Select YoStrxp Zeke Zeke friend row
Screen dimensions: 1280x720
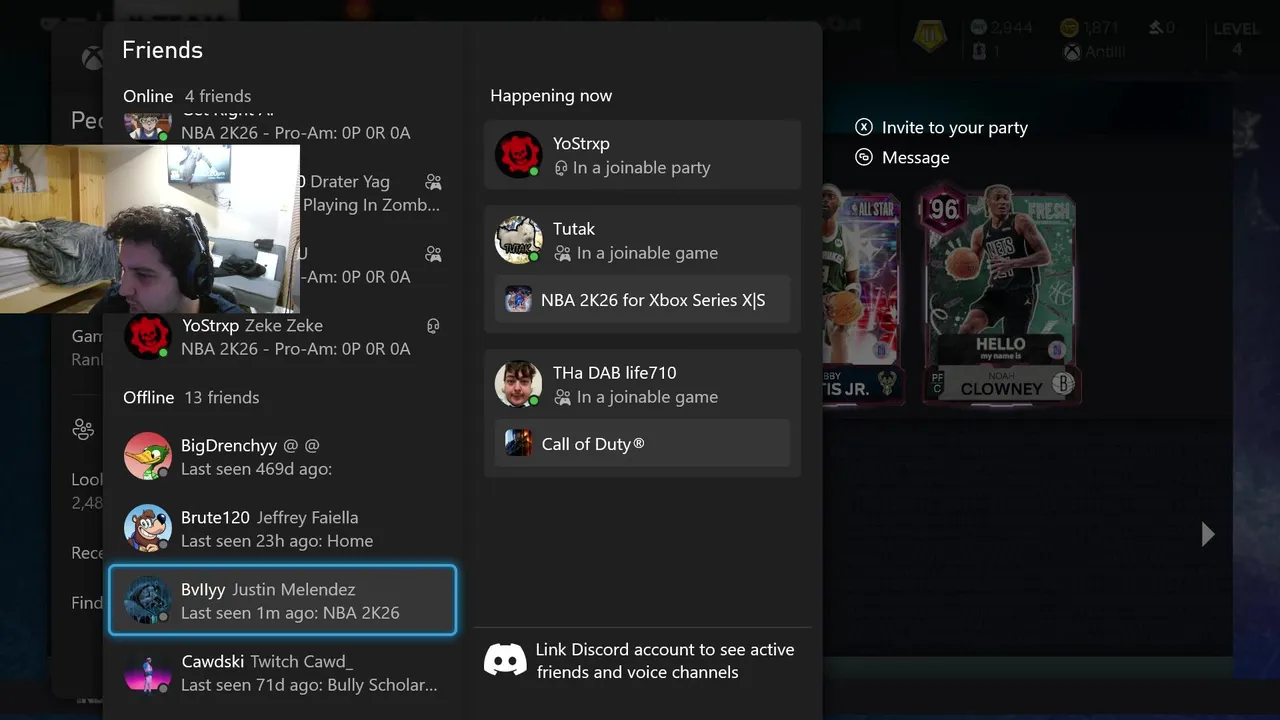coord(282,337)
